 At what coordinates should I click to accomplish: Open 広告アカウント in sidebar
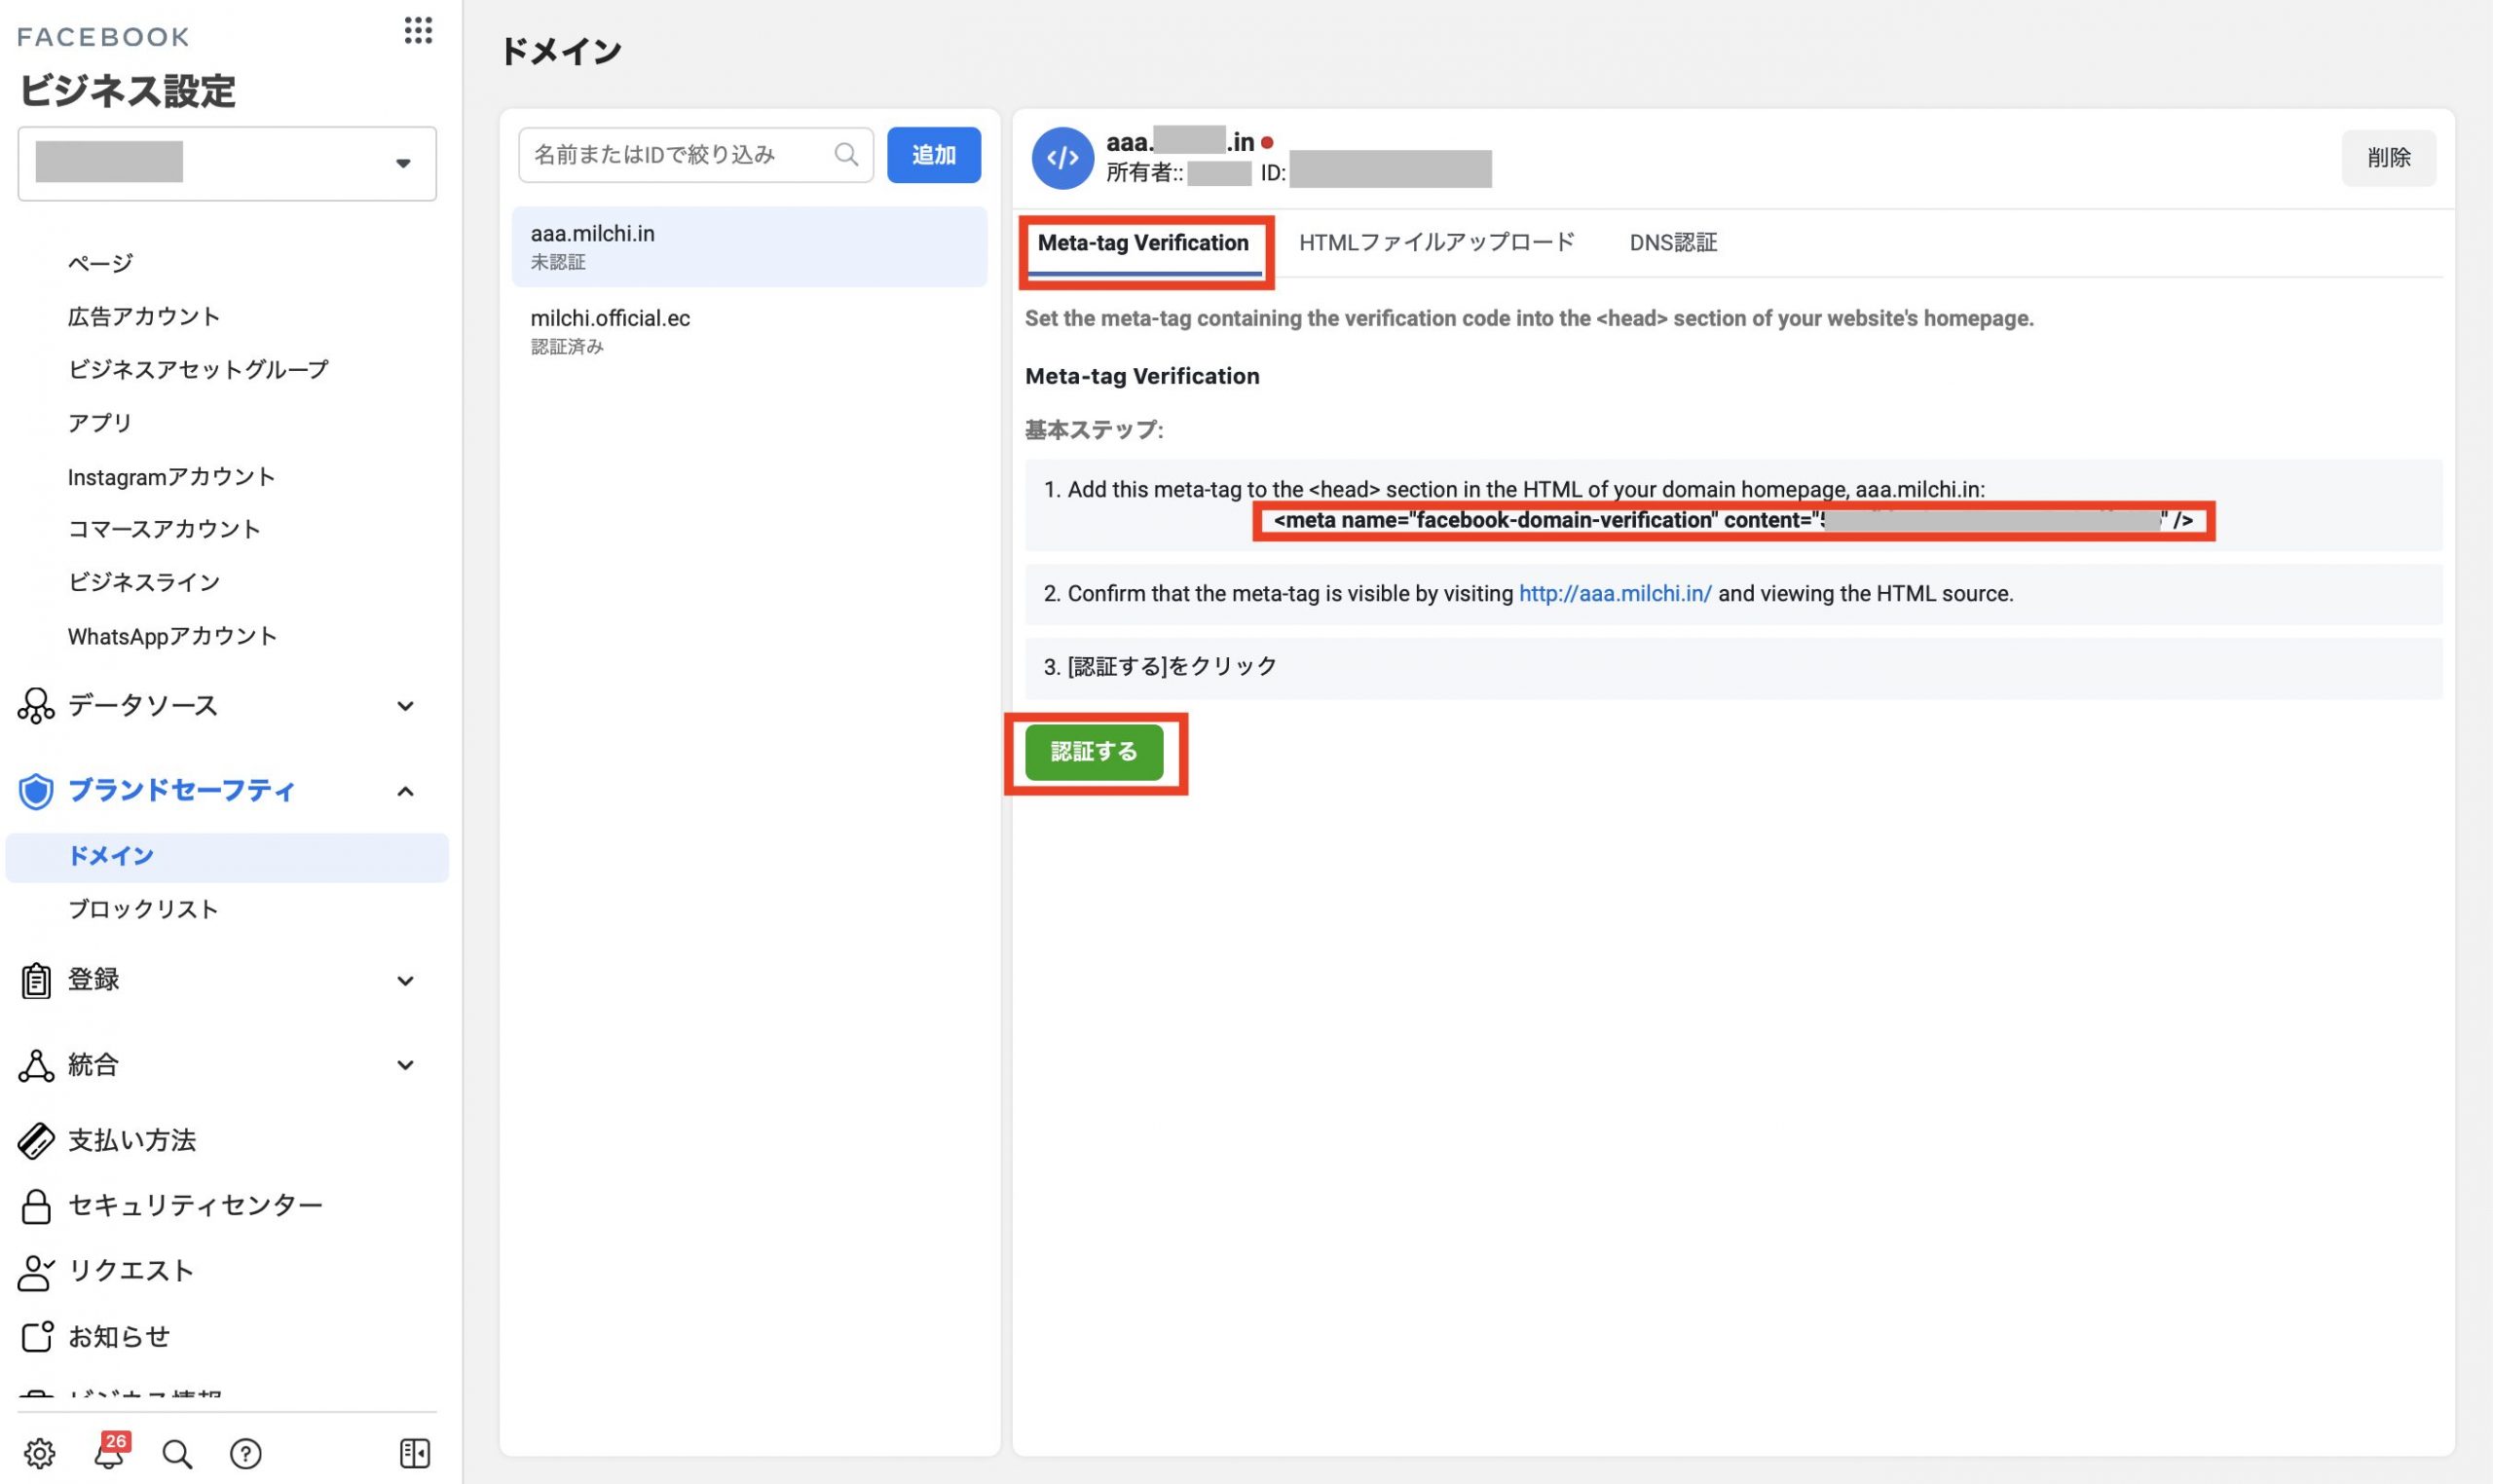143,316
